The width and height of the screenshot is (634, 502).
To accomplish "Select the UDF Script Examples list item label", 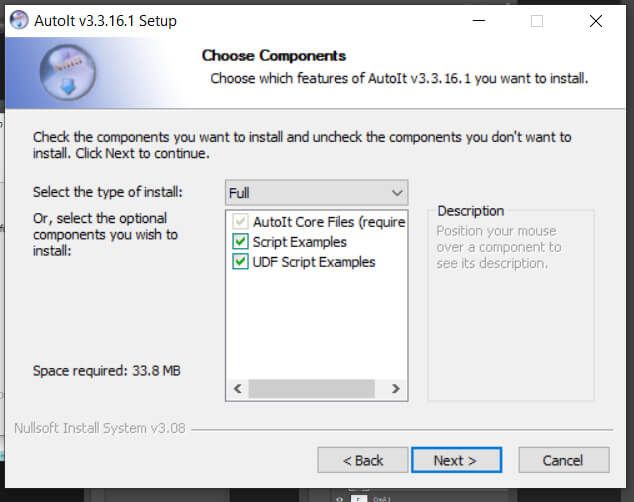I will pos(314,262).
